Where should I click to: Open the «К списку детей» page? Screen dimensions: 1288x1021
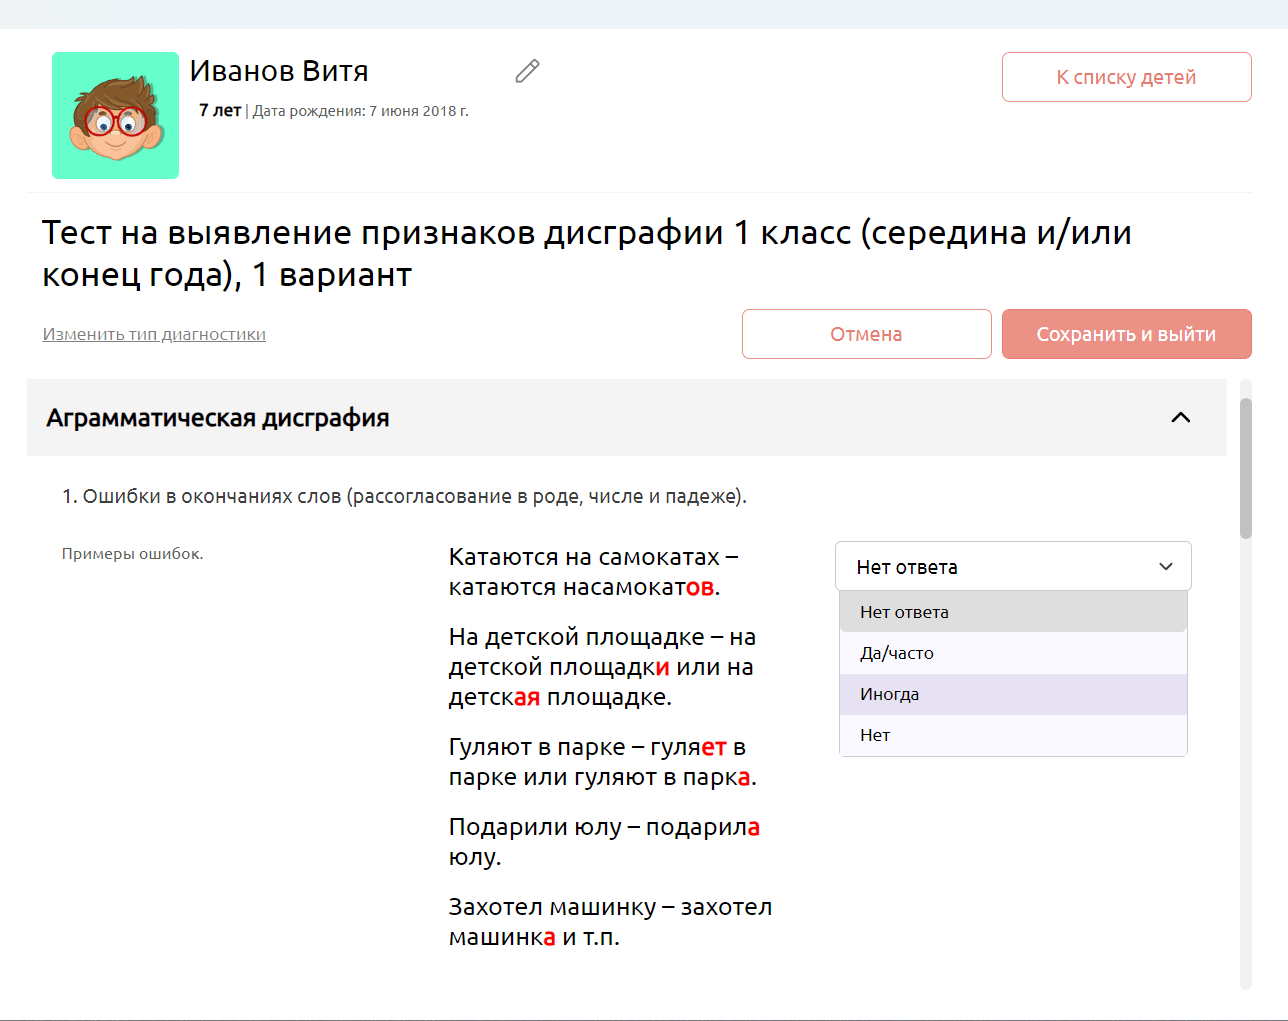[1126, 77]
